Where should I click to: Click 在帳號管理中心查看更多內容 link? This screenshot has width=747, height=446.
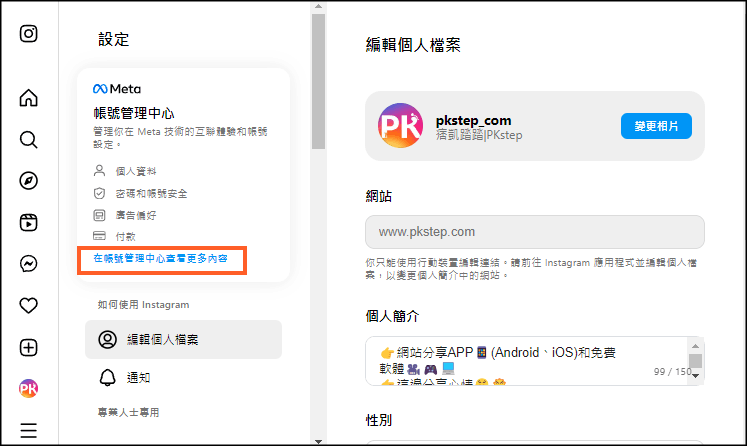(x=161, y=258)
